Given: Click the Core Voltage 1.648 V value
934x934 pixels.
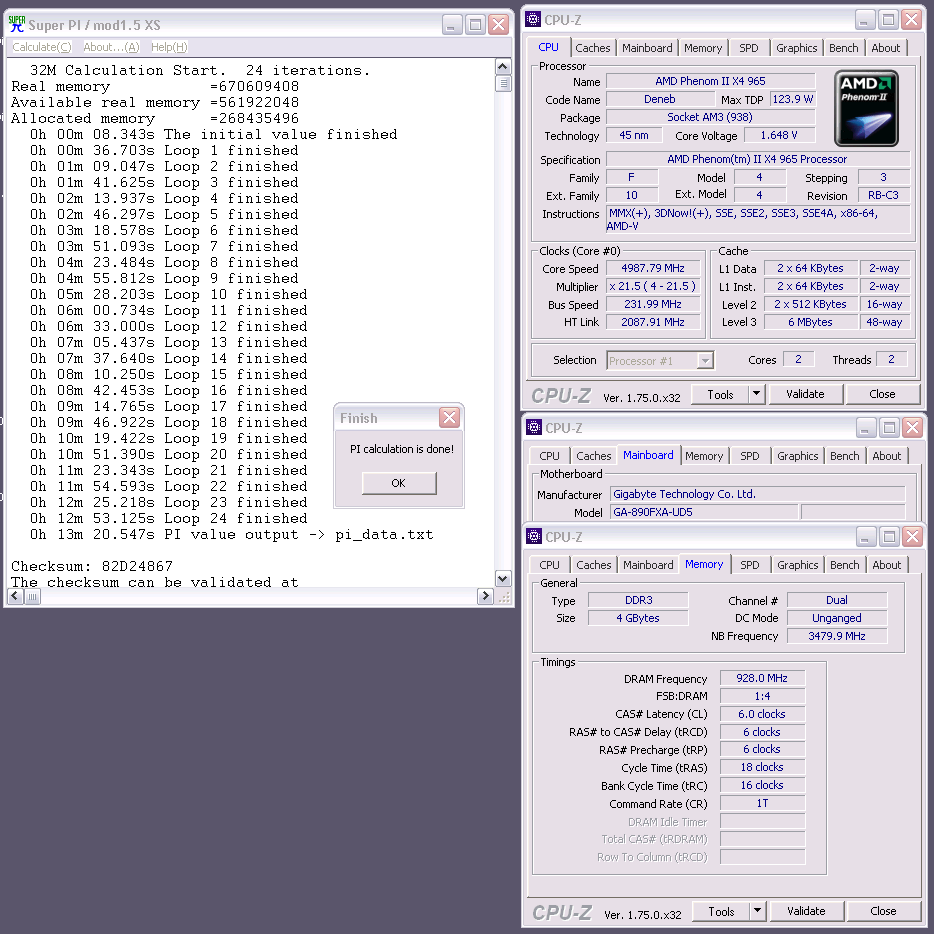Looking at the screenshot, I should 779,135.
